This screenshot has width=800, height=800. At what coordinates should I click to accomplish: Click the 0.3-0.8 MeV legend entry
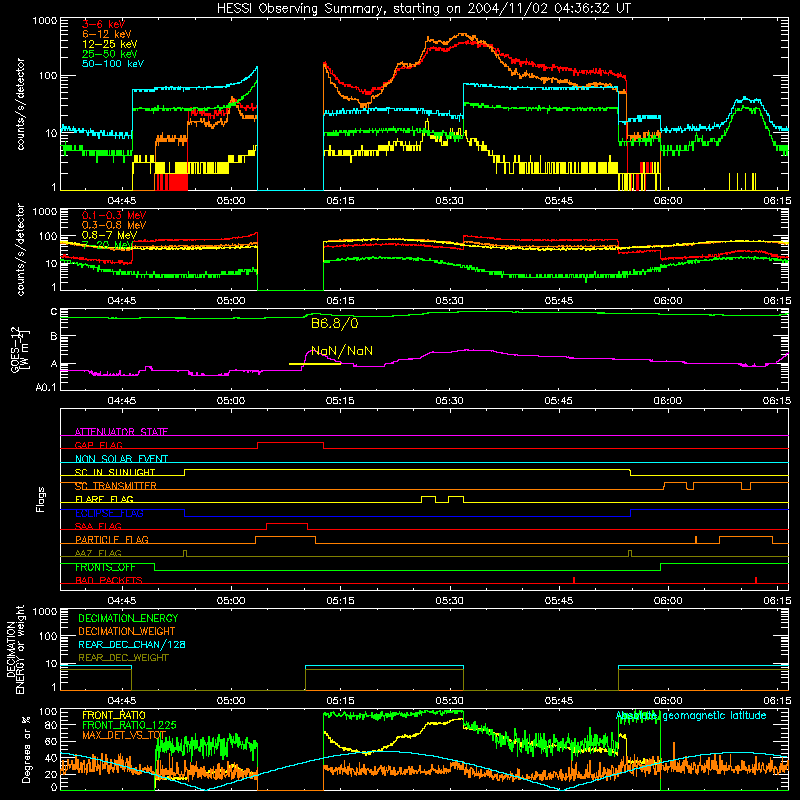pyautogui.click(x=113, y=226)
